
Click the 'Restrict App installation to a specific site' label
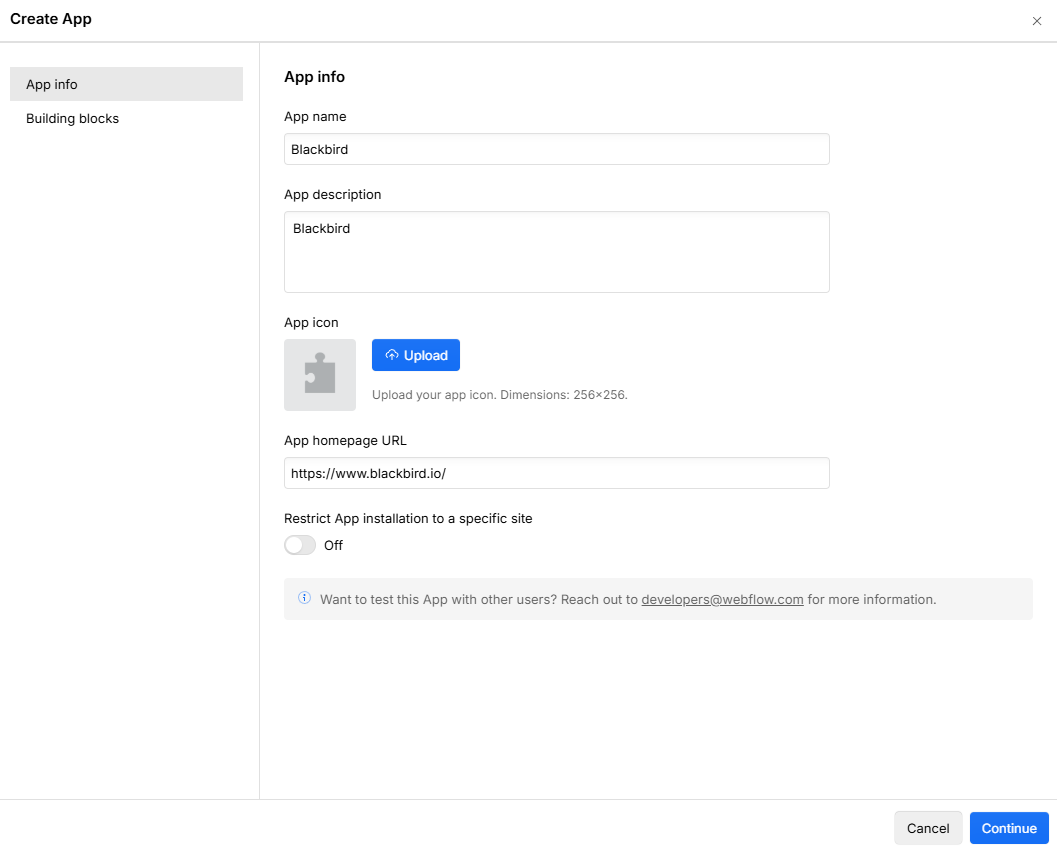point(408,519)
